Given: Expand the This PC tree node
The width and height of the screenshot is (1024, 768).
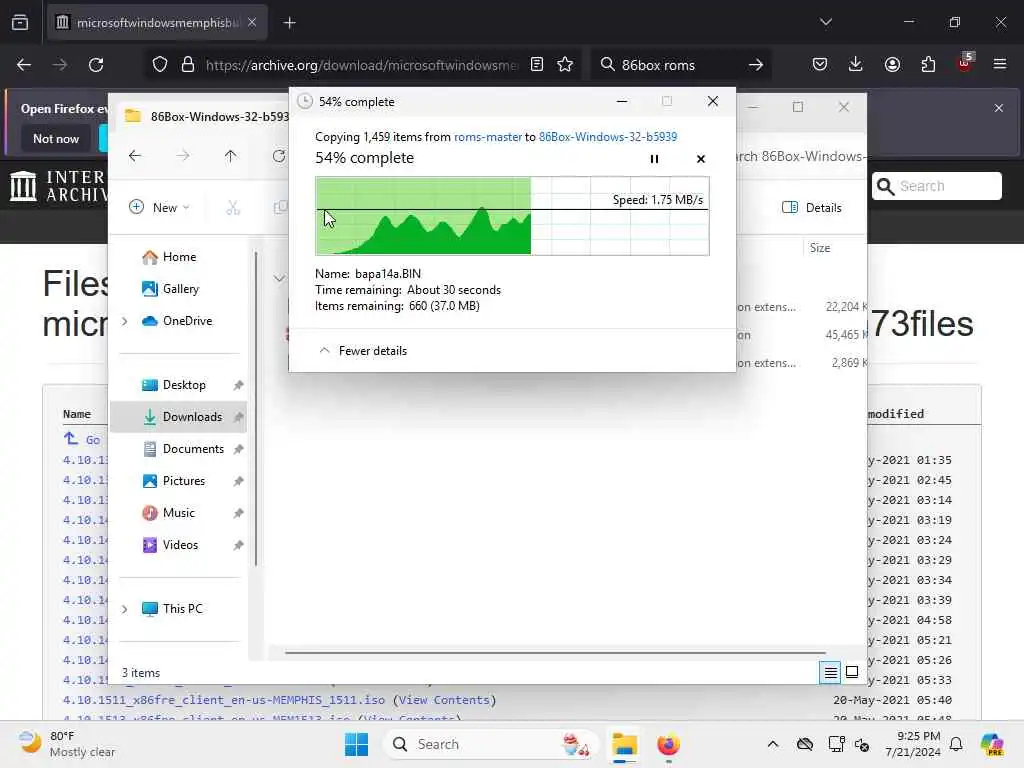Looking at the screenshot, I should [x=125, y=609].
